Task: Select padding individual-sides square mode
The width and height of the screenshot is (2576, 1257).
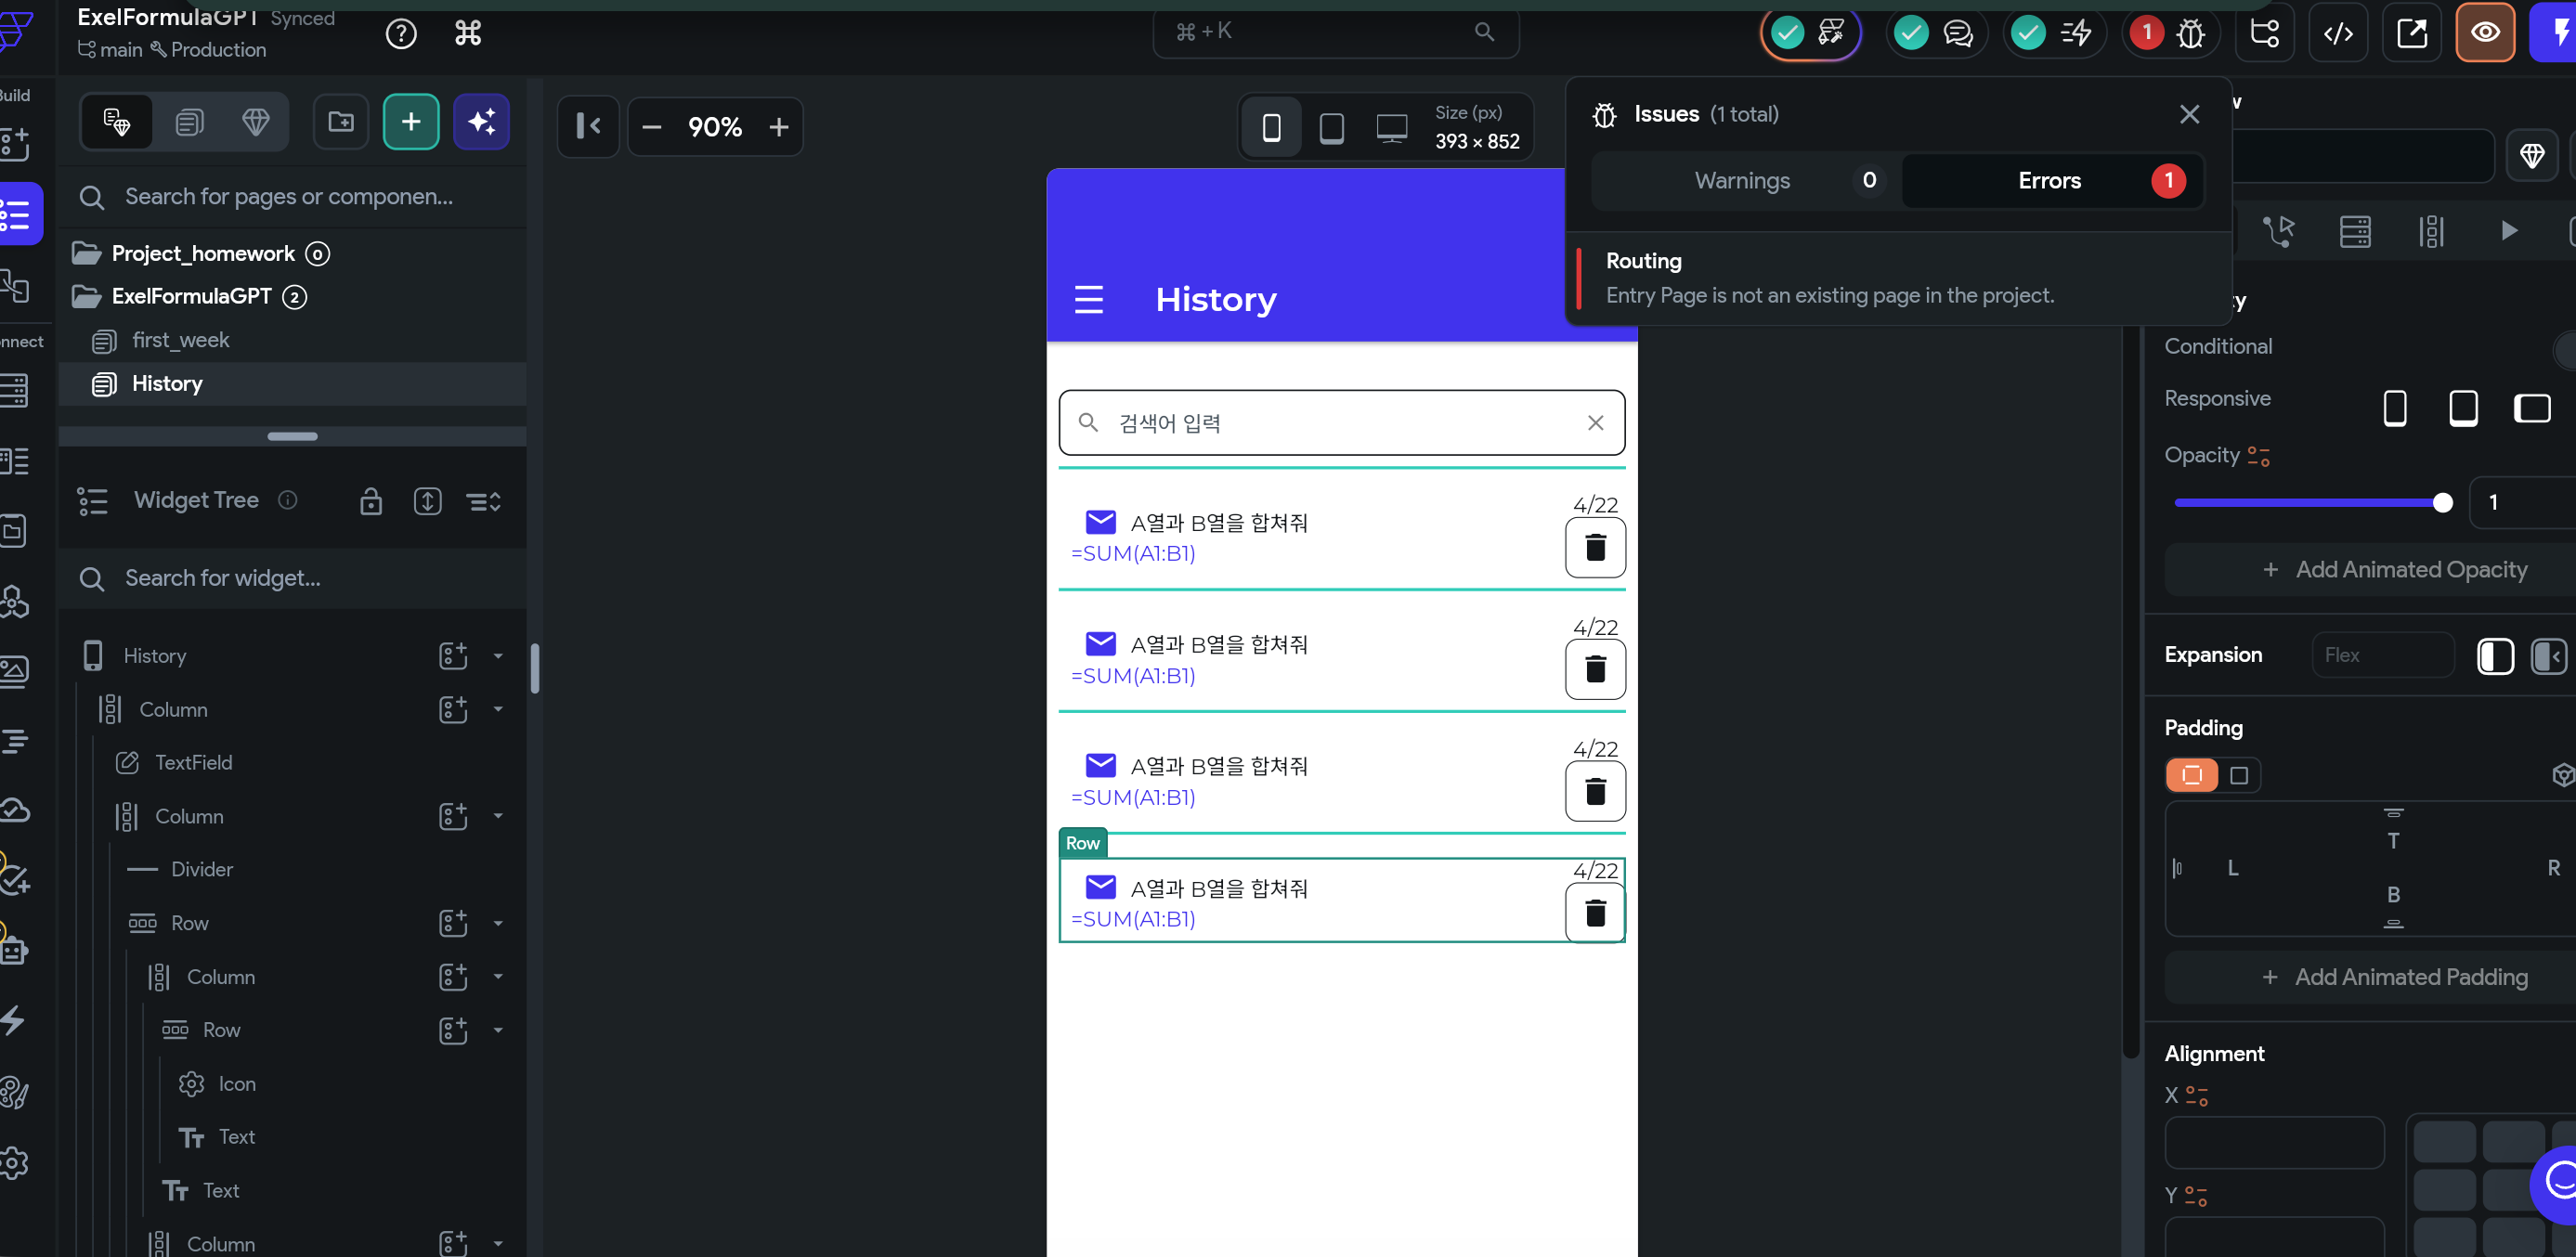Action: 2238,775
